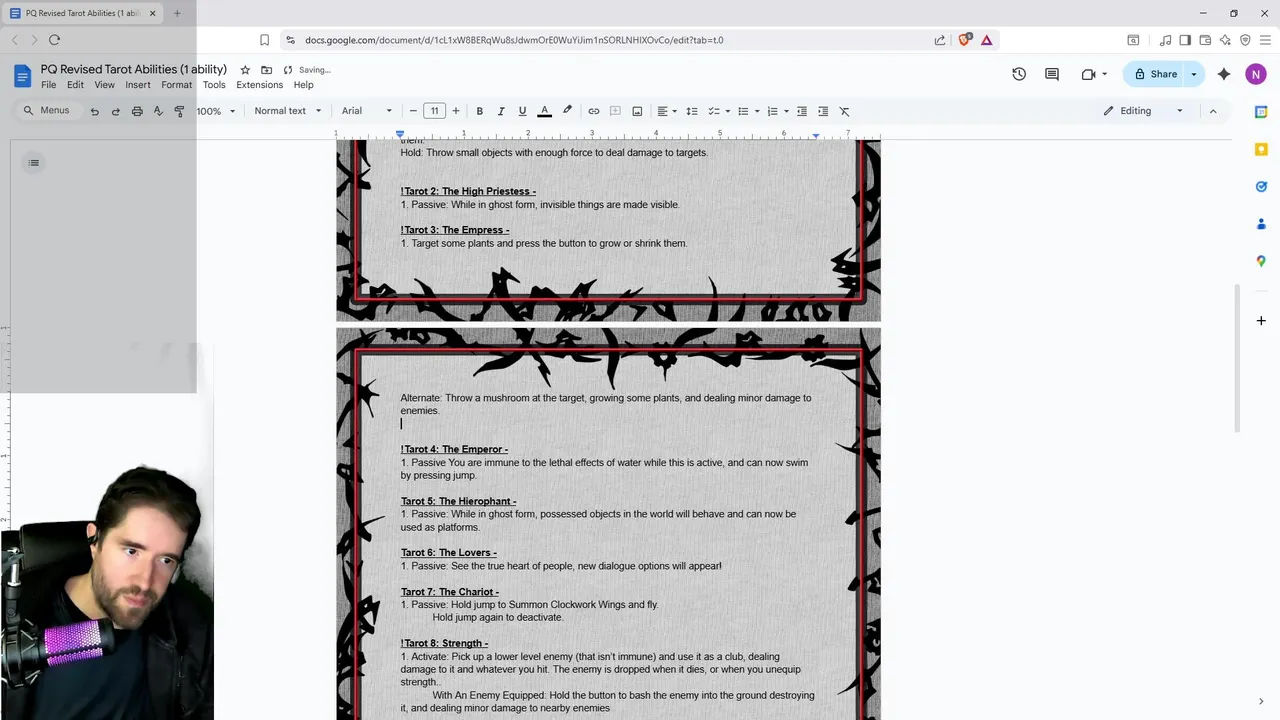
Task: Open Gemini assistant
Action: (1224, 74)
